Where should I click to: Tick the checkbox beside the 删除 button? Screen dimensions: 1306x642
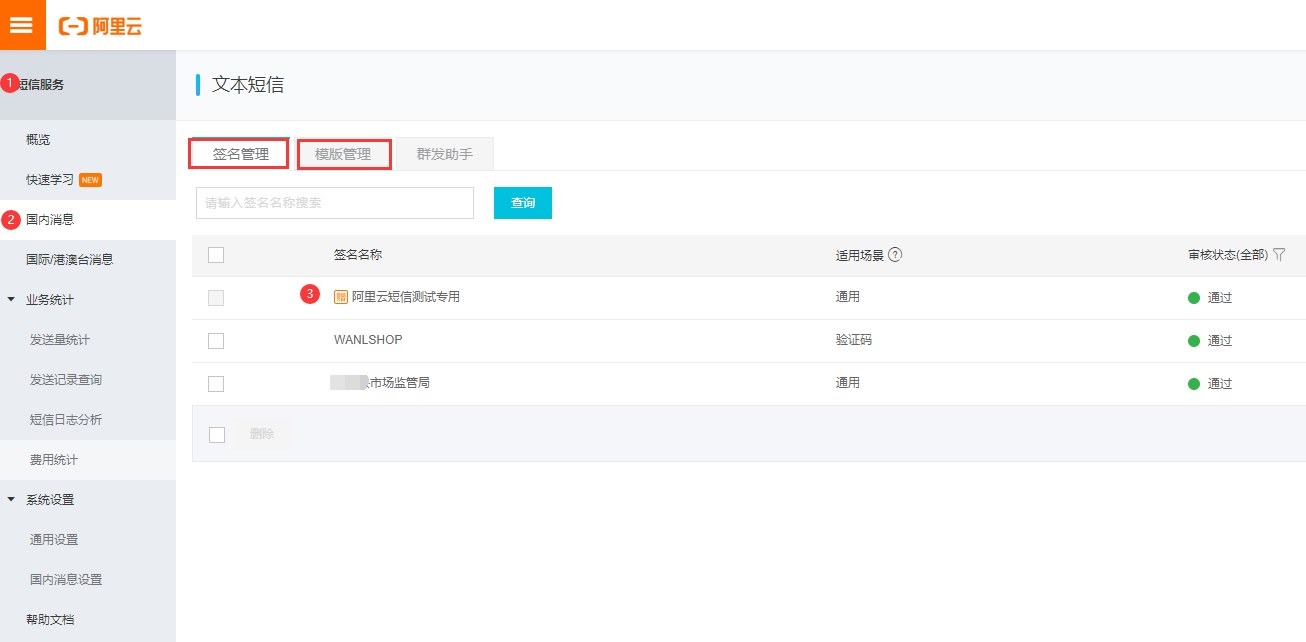pos(217,434)
